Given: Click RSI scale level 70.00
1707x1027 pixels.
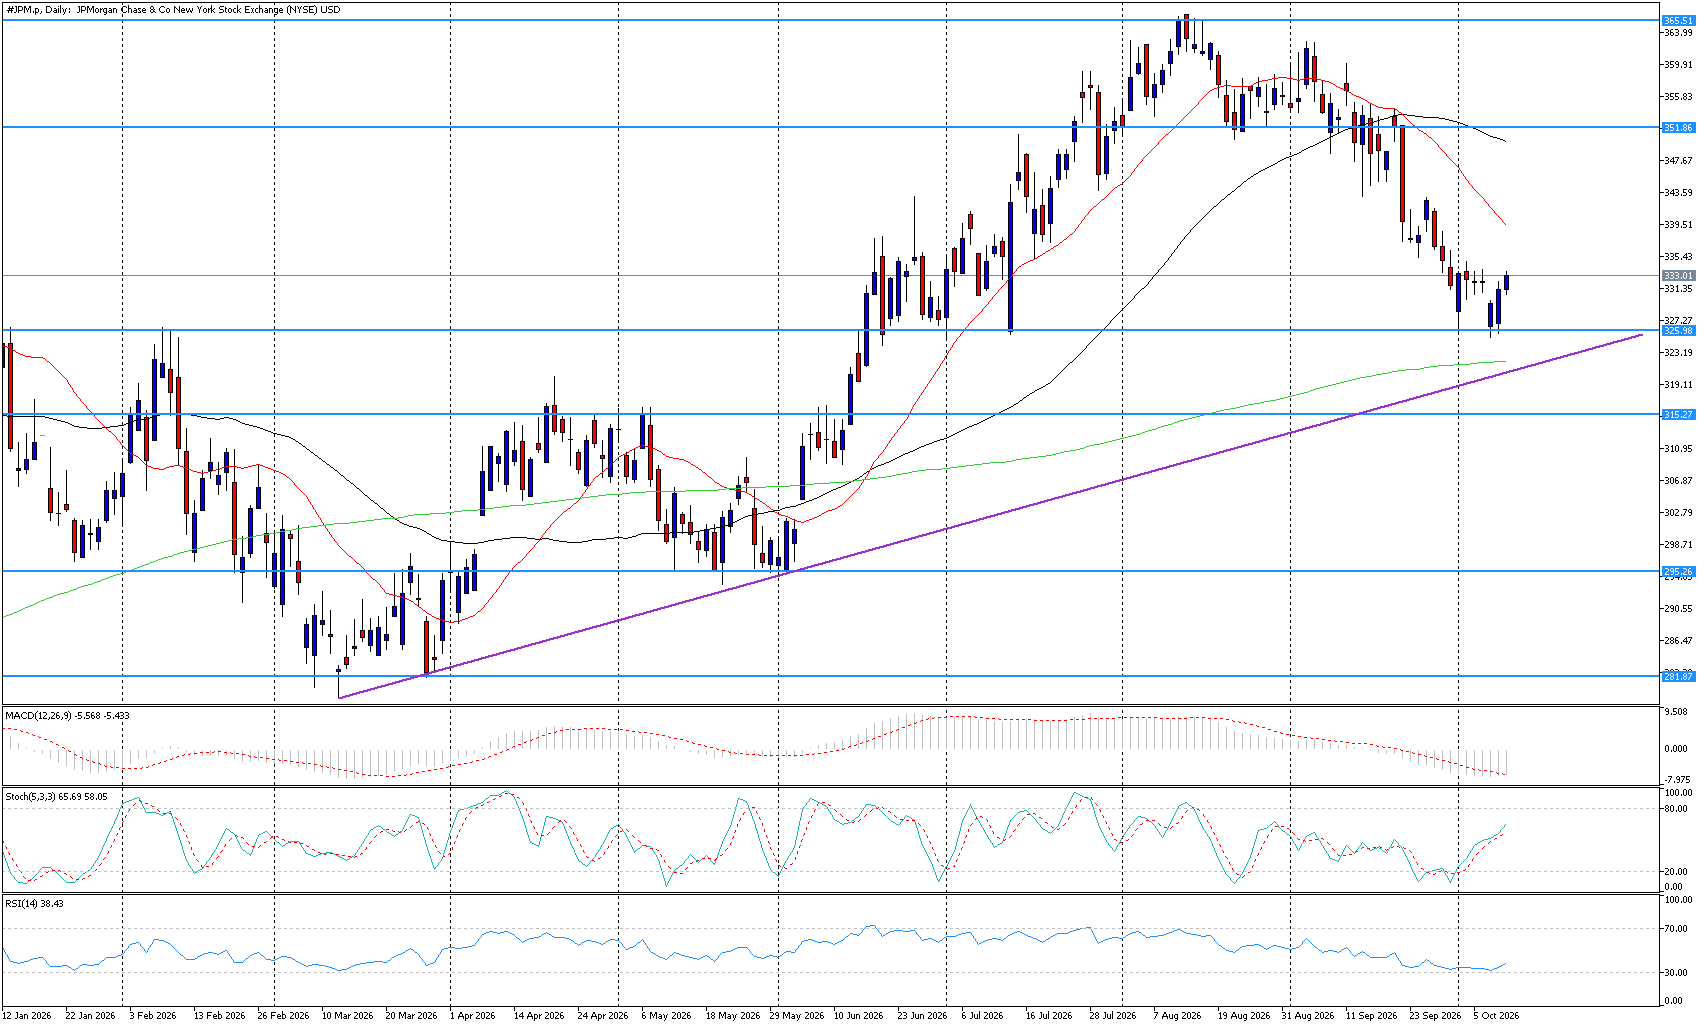Looking at the screenshot, I should 1676,930.
